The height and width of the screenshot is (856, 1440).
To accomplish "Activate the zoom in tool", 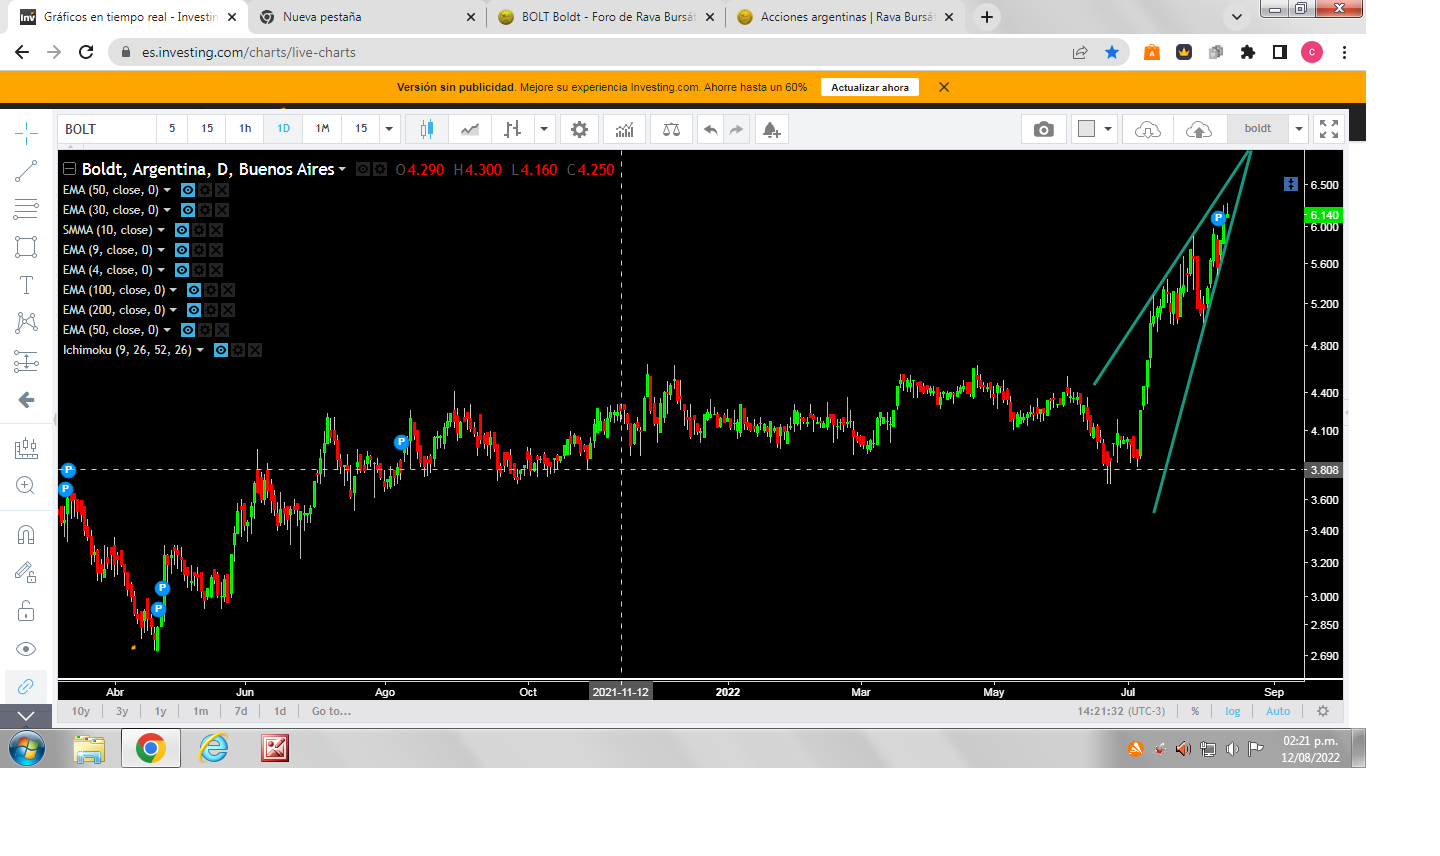I will tap(26, 486).
